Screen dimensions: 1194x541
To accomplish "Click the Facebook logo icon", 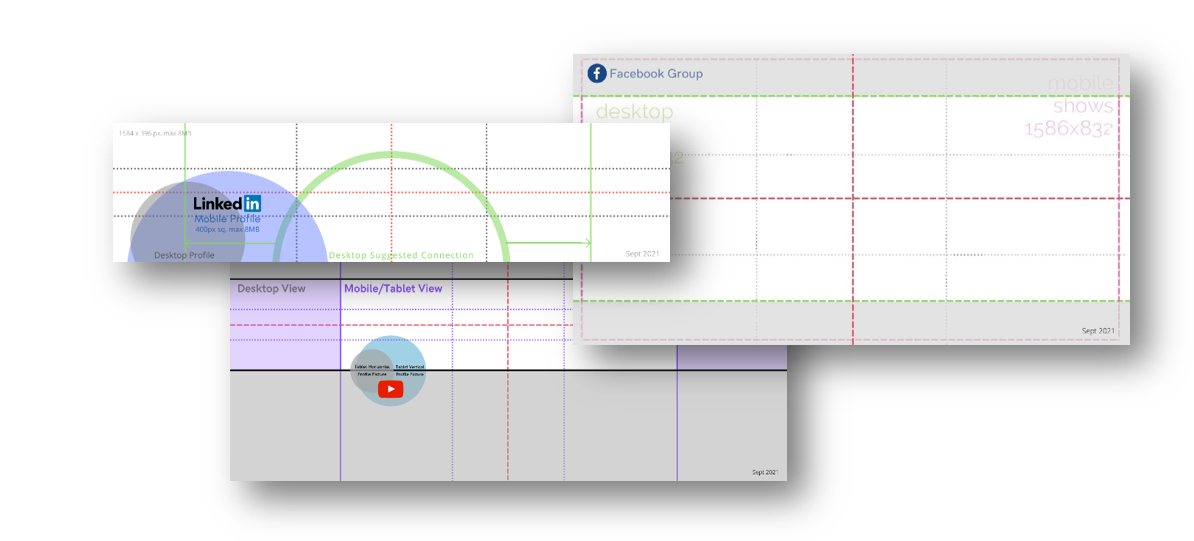I will click(597, 74).
